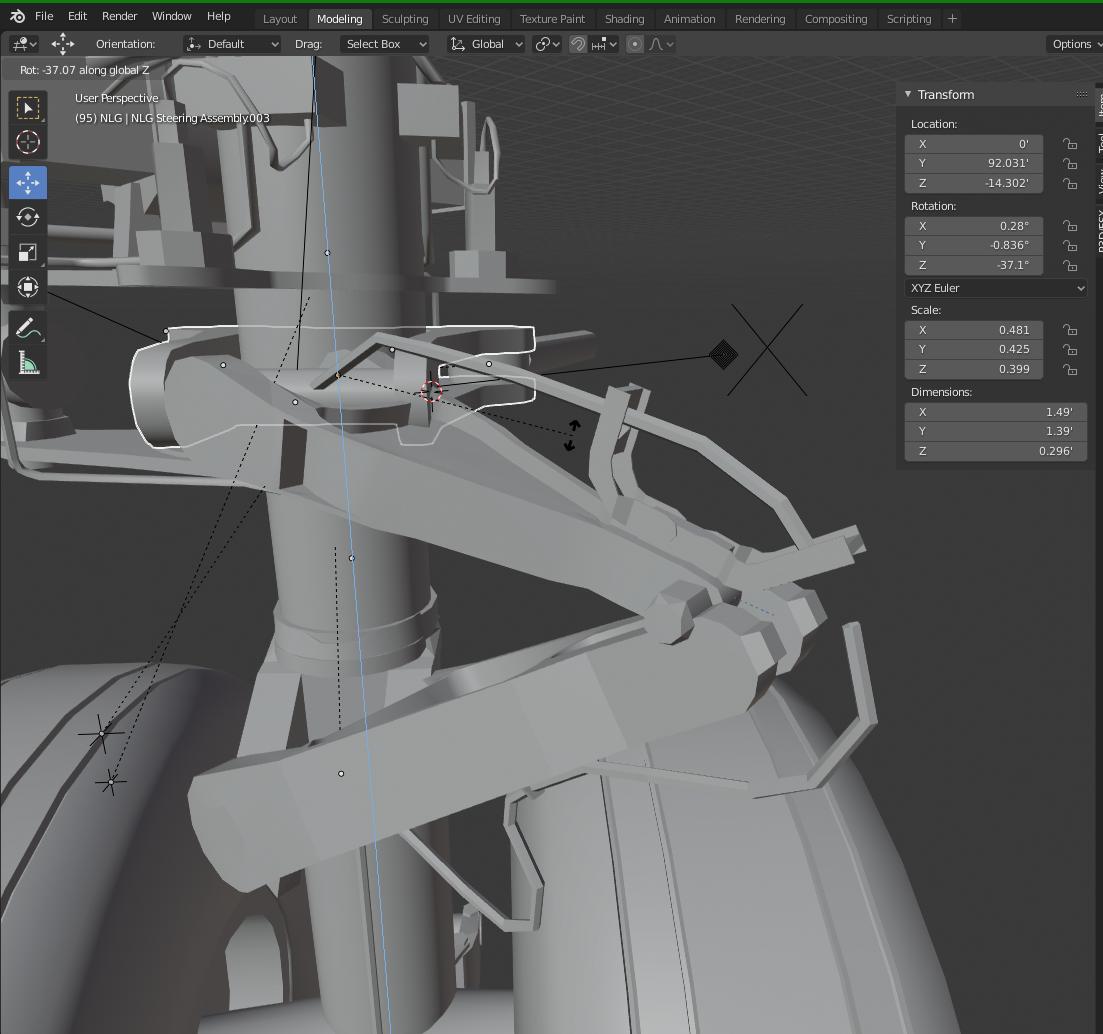This screenshot has width=1103, height=1034.
Task: Open the Drag Select Box dropdown
Action: coord(385,44)
